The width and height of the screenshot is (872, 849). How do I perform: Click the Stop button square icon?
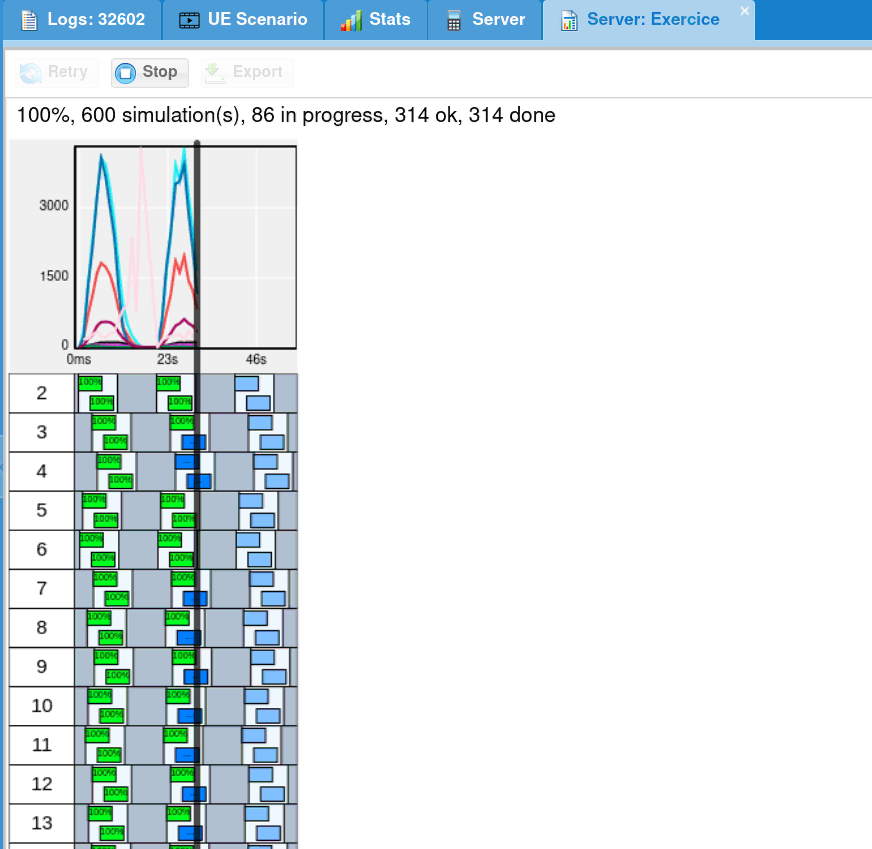point(126,72)
